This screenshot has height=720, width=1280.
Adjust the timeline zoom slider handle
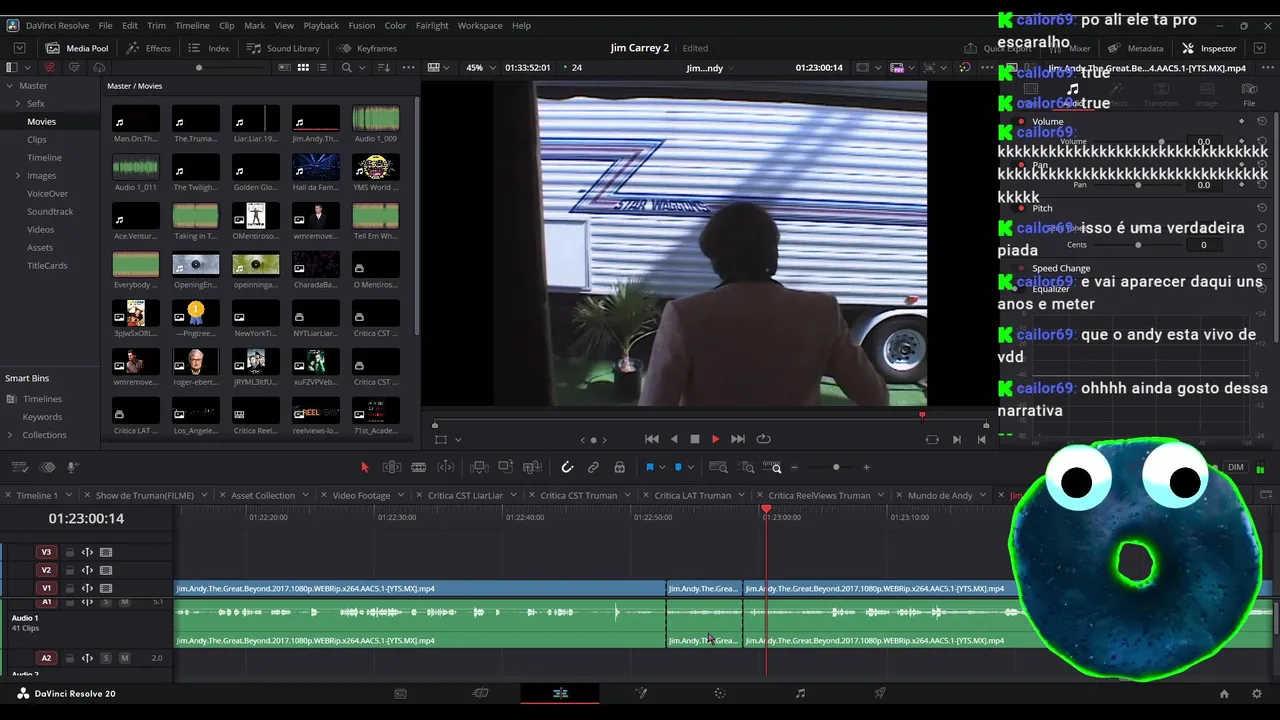point(836,467)
